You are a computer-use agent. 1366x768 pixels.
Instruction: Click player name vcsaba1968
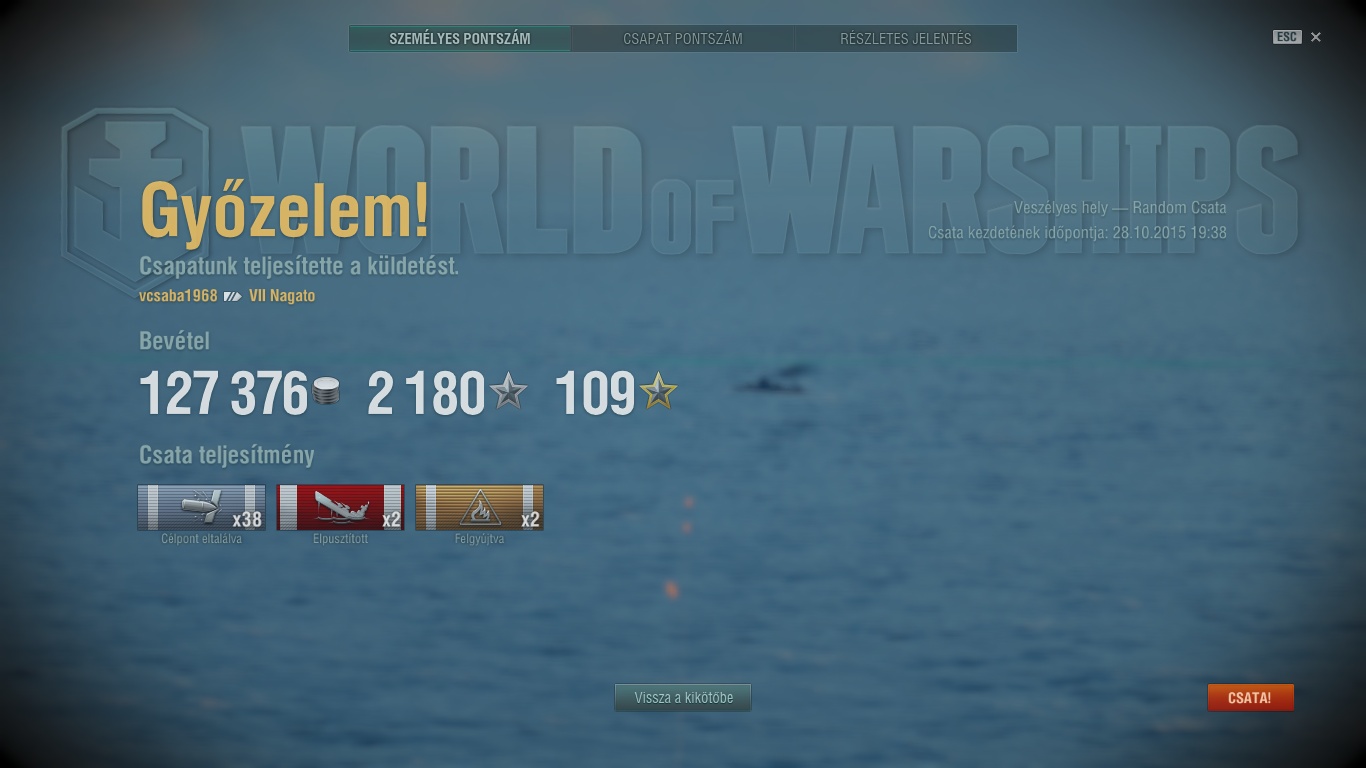click(x=178, y=296)
